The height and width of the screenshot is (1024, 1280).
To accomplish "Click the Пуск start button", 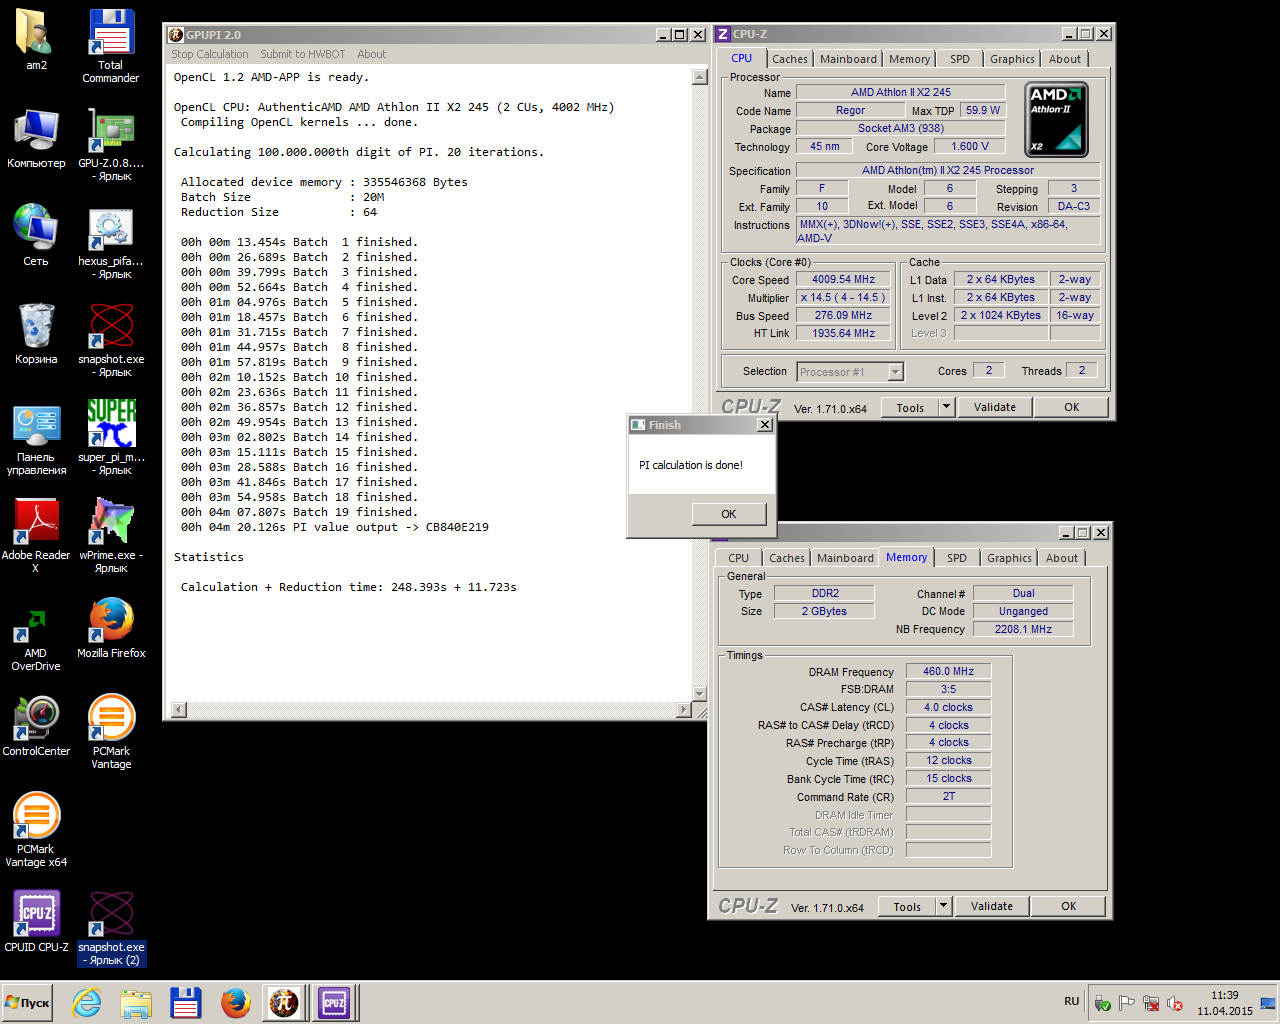I will pyautogui.click(x=27, y=1003).
